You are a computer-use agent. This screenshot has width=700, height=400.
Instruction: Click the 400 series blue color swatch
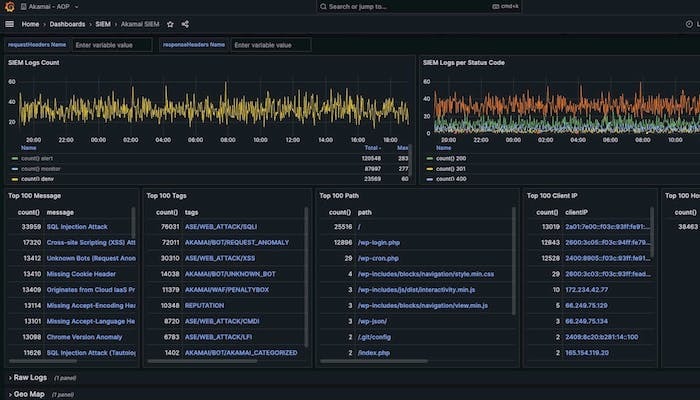pos(430,179)
